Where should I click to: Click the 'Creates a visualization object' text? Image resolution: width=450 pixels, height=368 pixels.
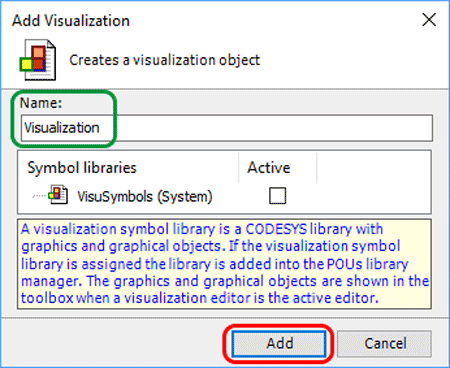click(x=164, y=60)
